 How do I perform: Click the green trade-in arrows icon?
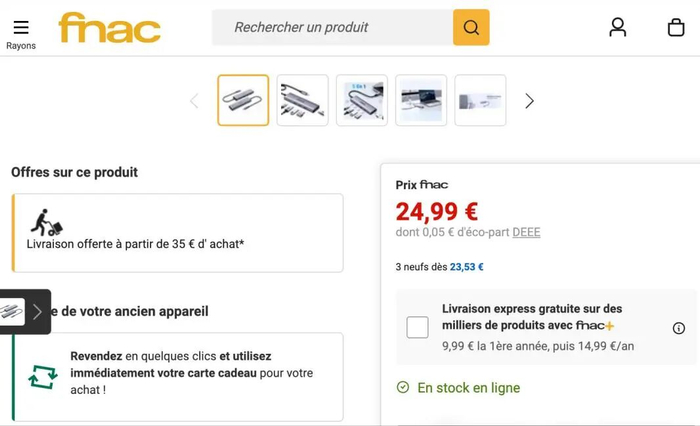tap(43, 376)
